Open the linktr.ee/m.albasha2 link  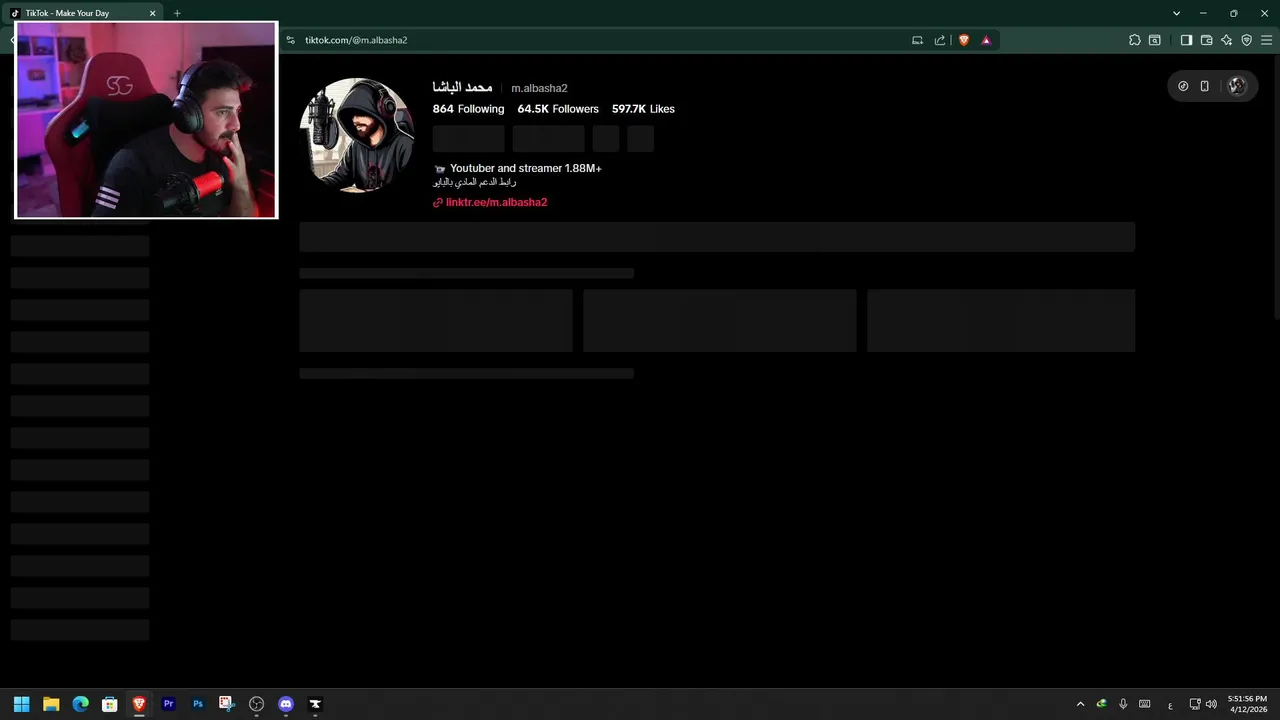(496, 202)
